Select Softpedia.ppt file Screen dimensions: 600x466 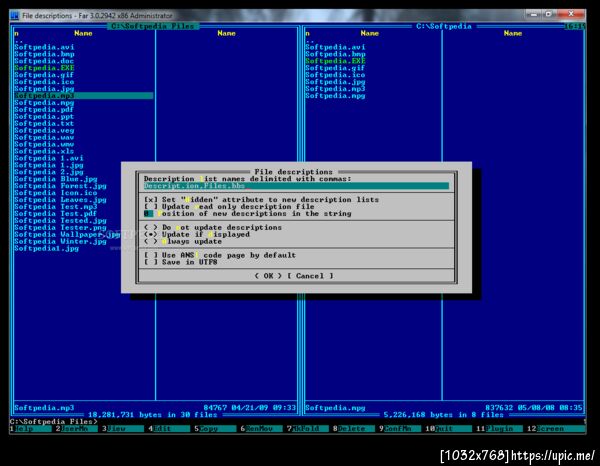tap(44, 116)
